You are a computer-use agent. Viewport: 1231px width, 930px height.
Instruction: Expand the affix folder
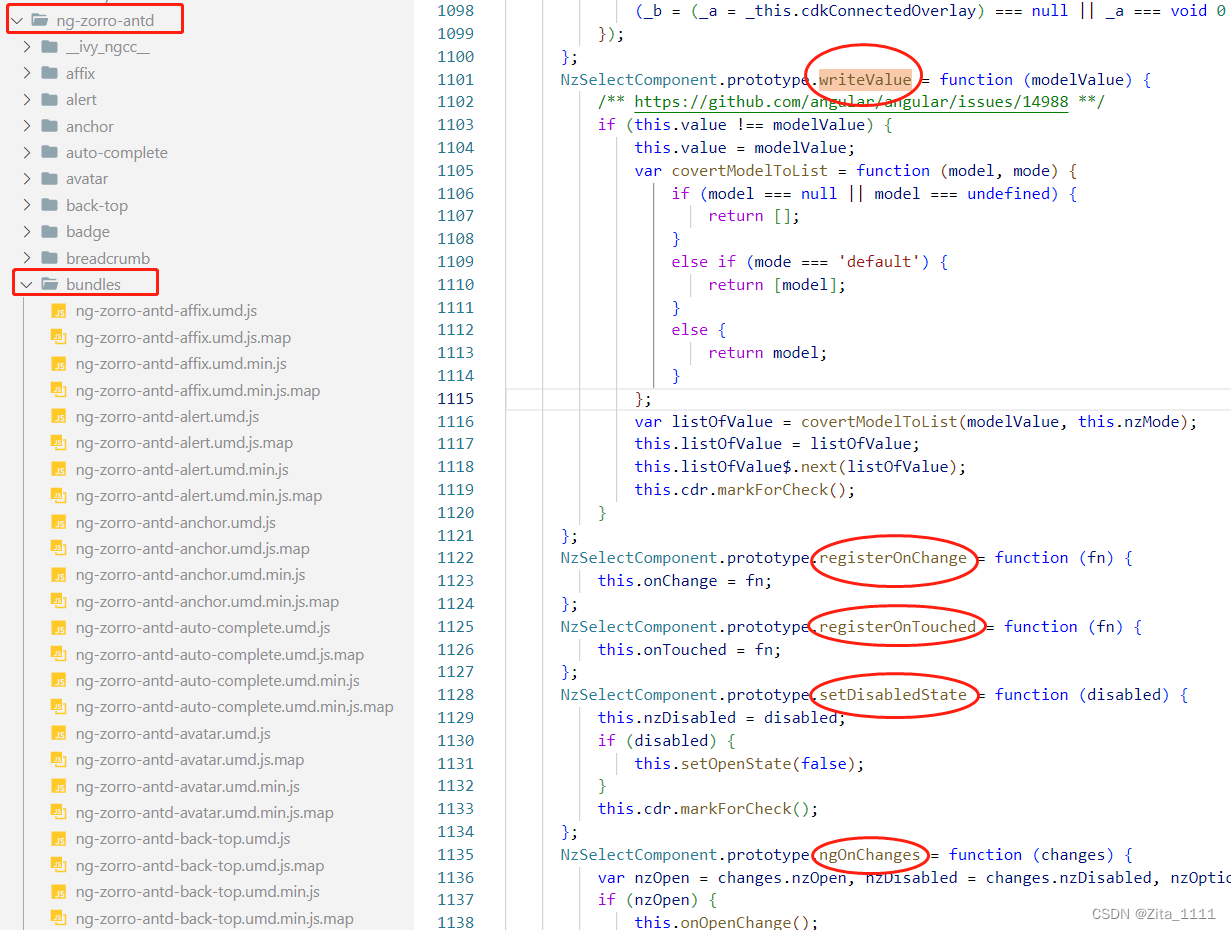[x=25, y=72]
